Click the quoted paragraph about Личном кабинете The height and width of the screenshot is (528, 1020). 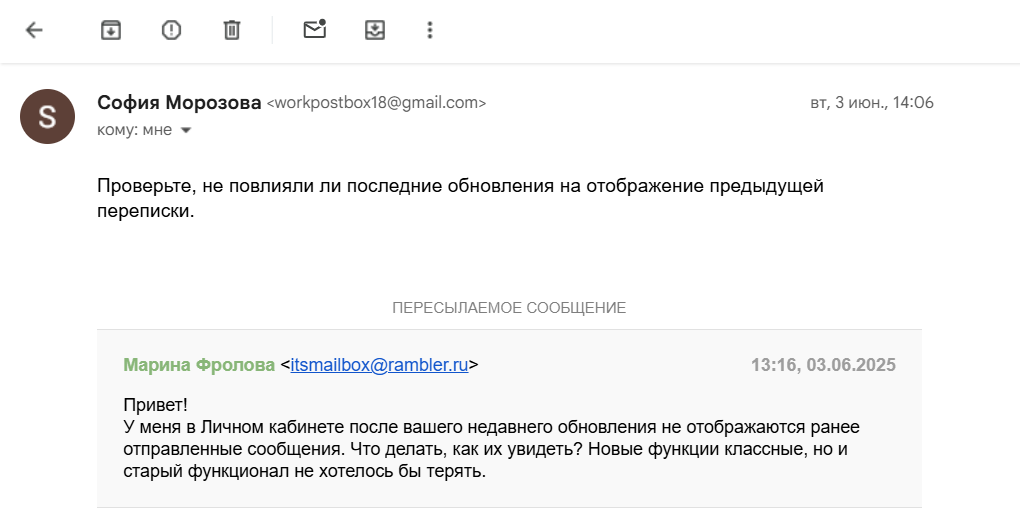(x=485, y=449)
